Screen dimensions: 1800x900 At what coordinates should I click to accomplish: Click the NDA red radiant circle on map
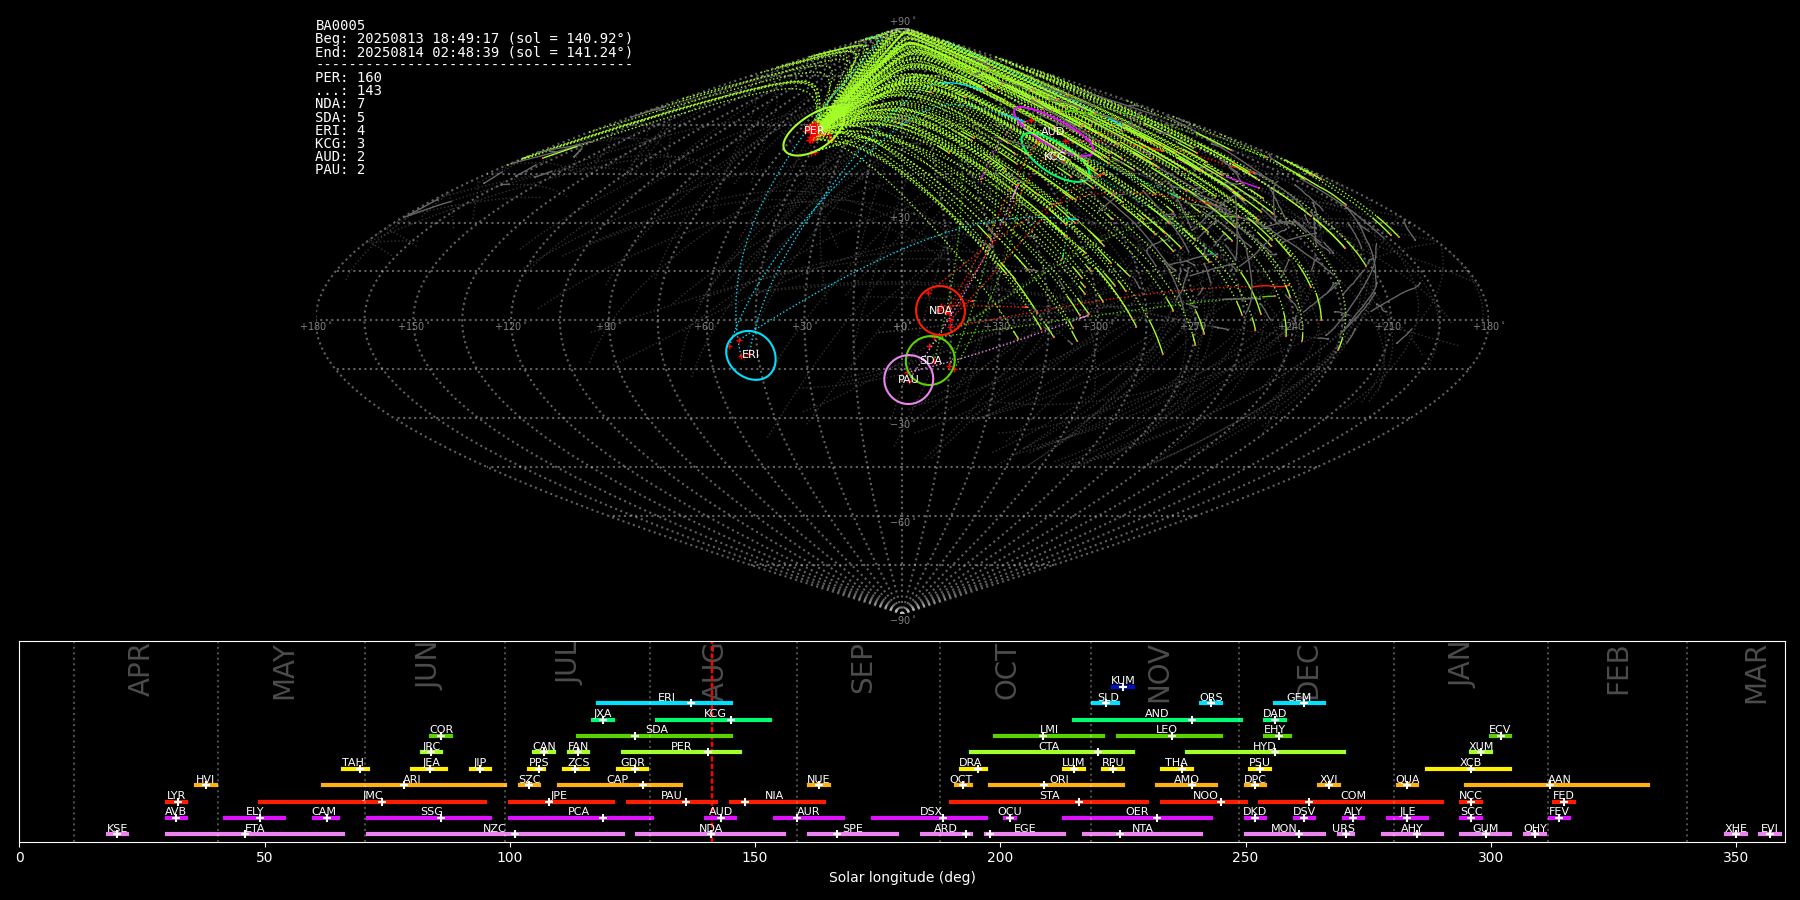(940, 310)
